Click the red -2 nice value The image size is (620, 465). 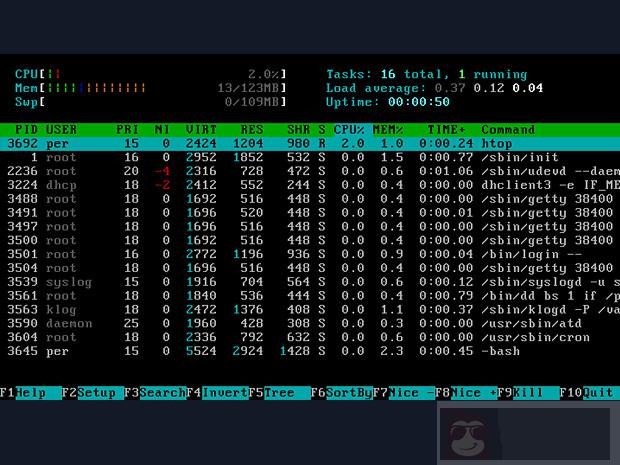pos(162,185)
